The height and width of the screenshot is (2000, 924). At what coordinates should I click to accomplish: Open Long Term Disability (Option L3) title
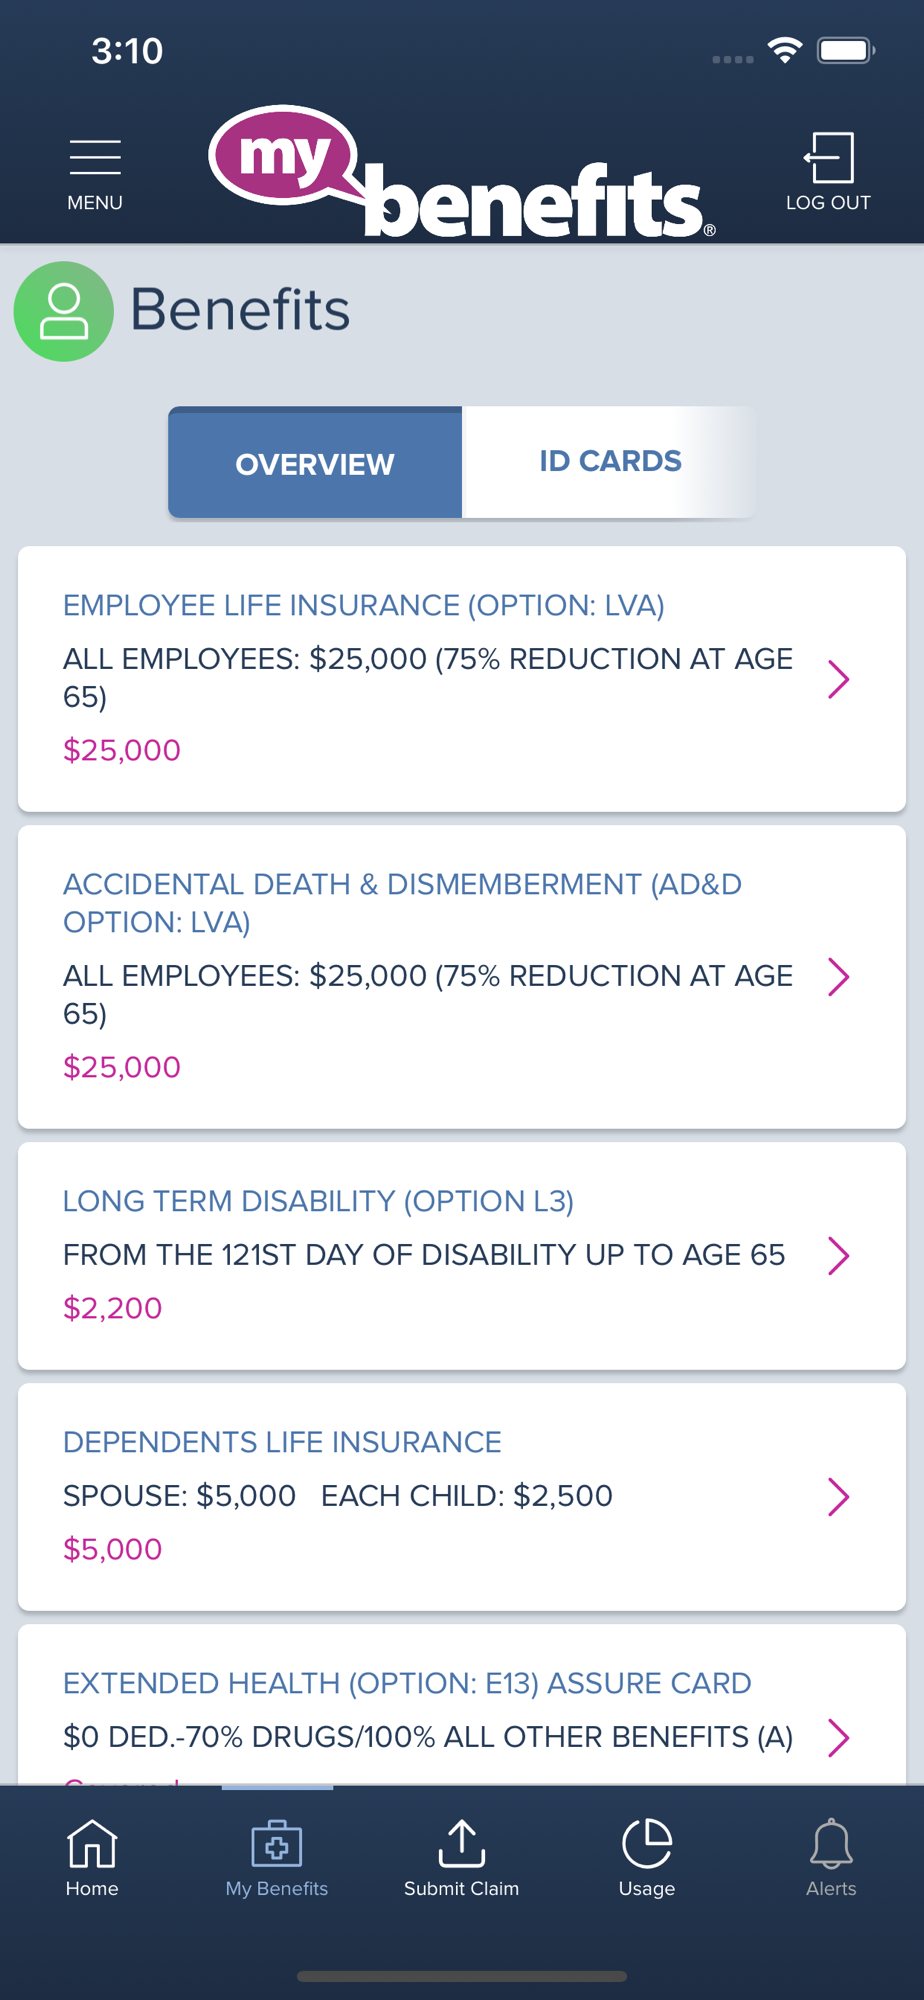(x=318, y=1201)
